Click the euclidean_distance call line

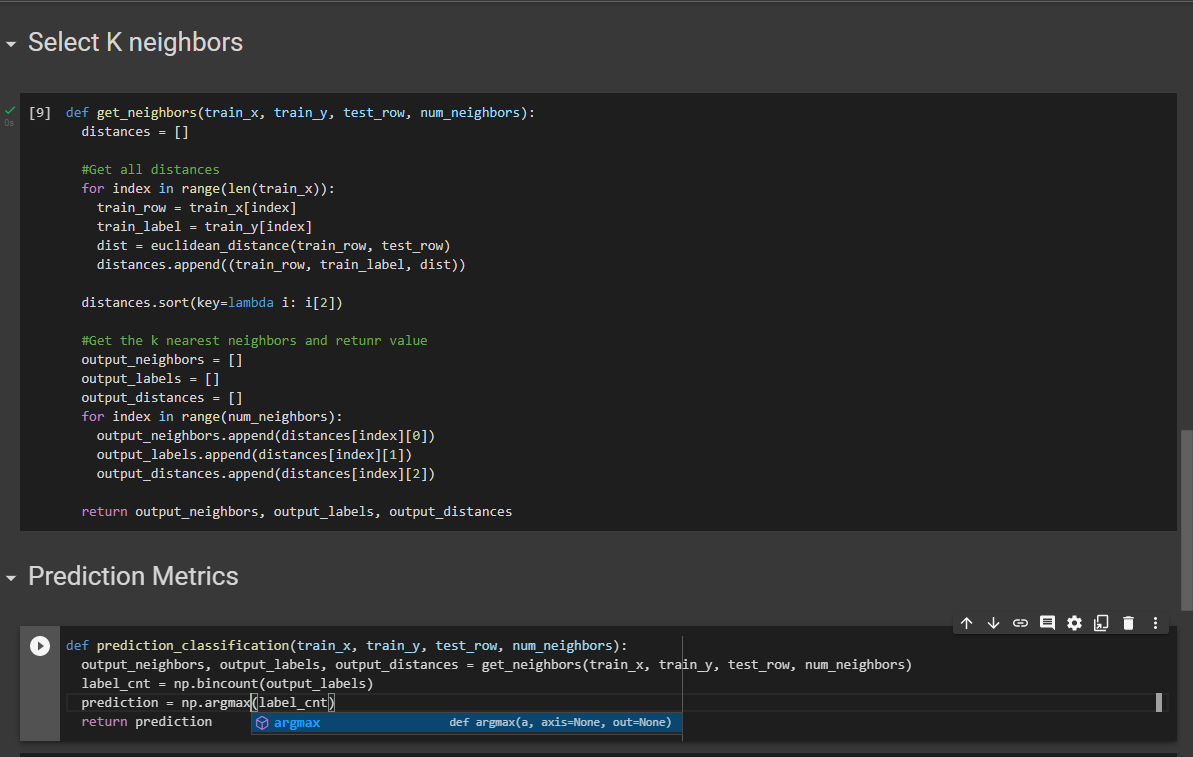pos(273,246)
